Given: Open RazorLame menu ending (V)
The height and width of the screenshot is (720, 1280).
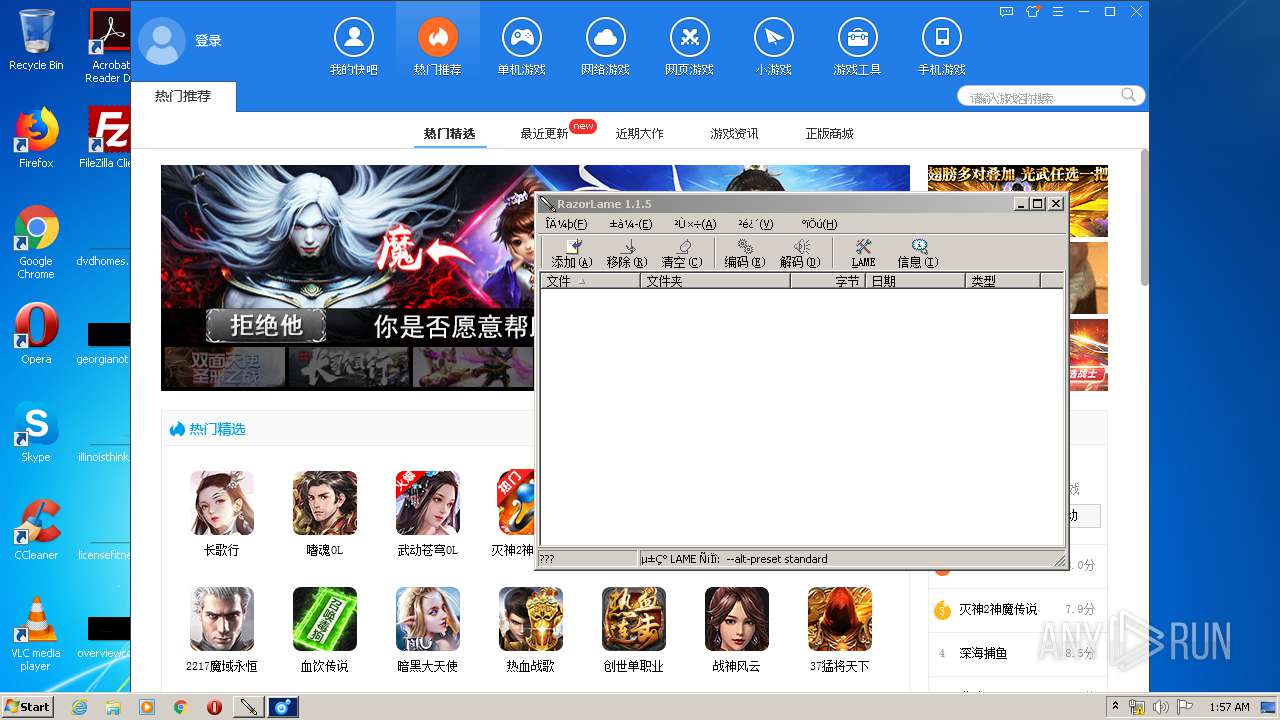Looking at the screenshot, I should [x=756, y=224].
